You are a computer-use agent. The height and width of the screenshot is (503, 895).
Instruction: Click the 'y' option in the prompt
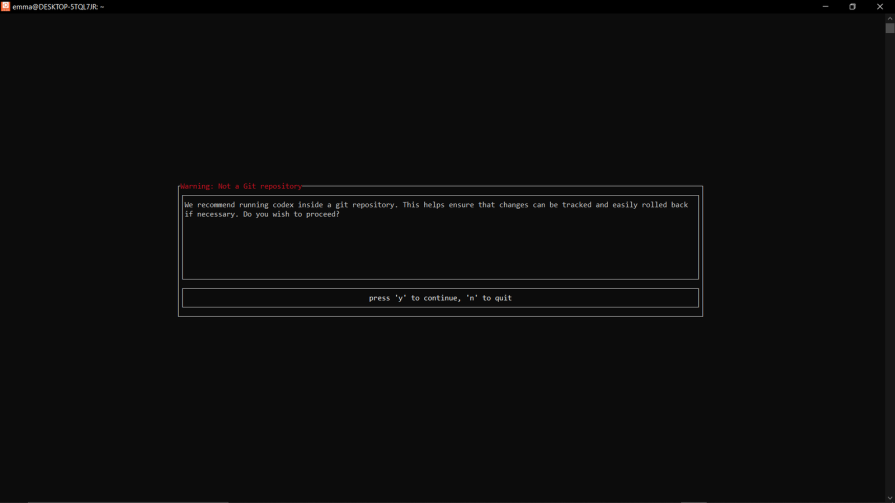tap(401, 298)
